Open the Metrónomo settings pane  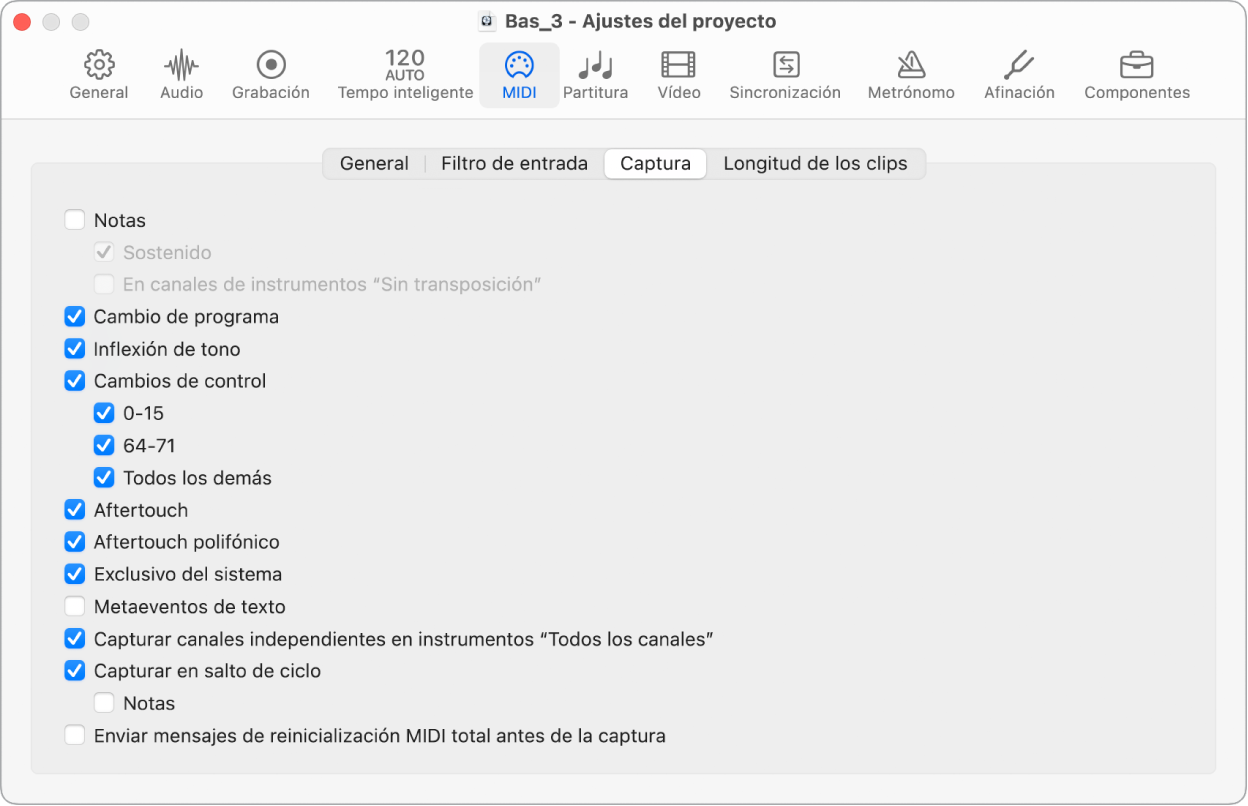point(911,76)
